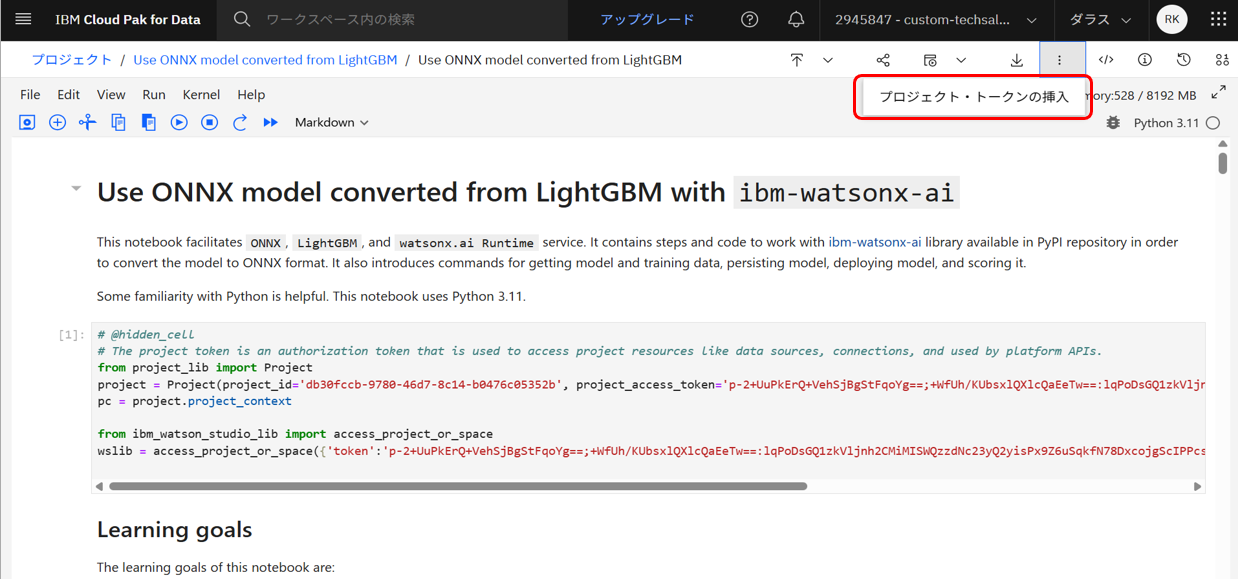The image size is (1238, 579).
Task: Save the notebook with the save icon
Action: click(27, 122)
